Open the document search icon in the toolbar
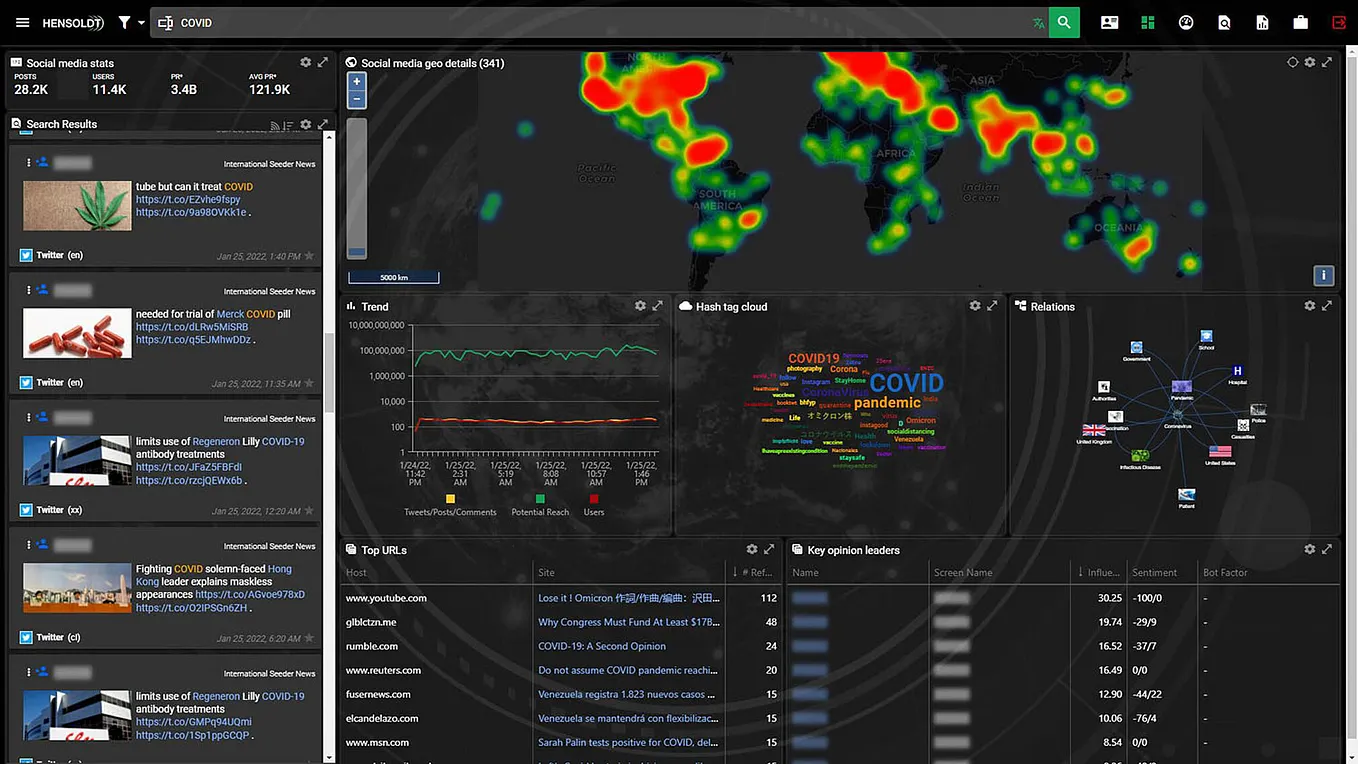Viewport: 1358px width, 764px height. pos(1224,22)
